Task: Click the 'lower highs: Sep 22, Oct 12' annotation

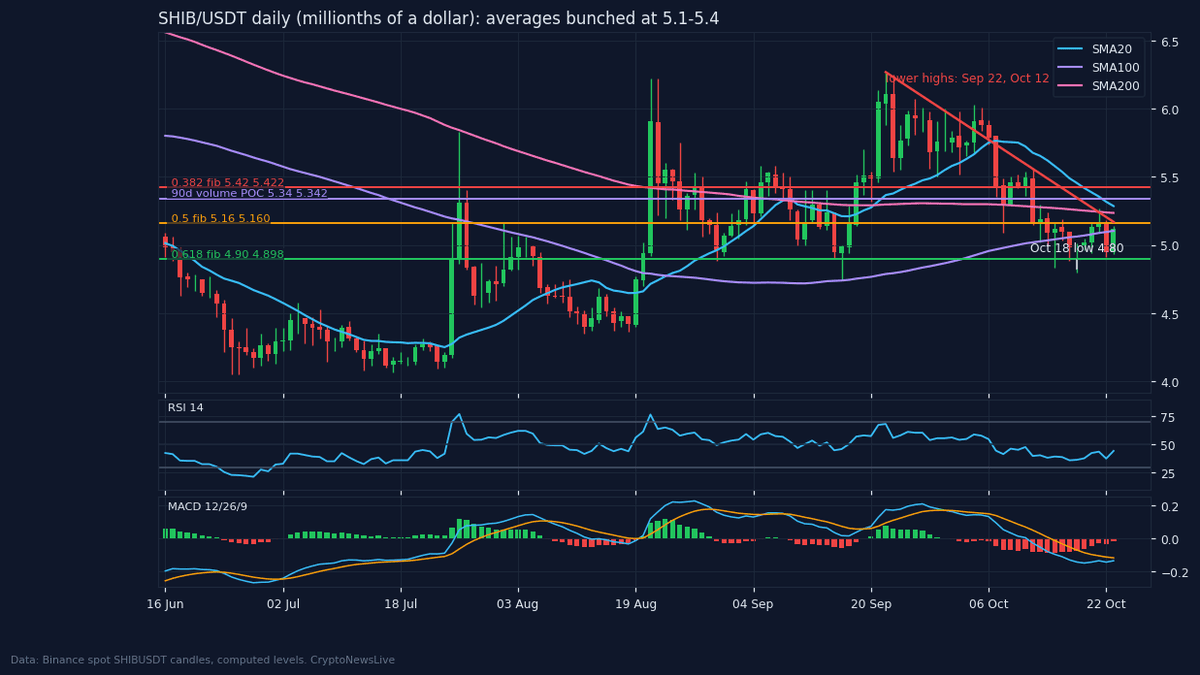Action: point(968,78)
